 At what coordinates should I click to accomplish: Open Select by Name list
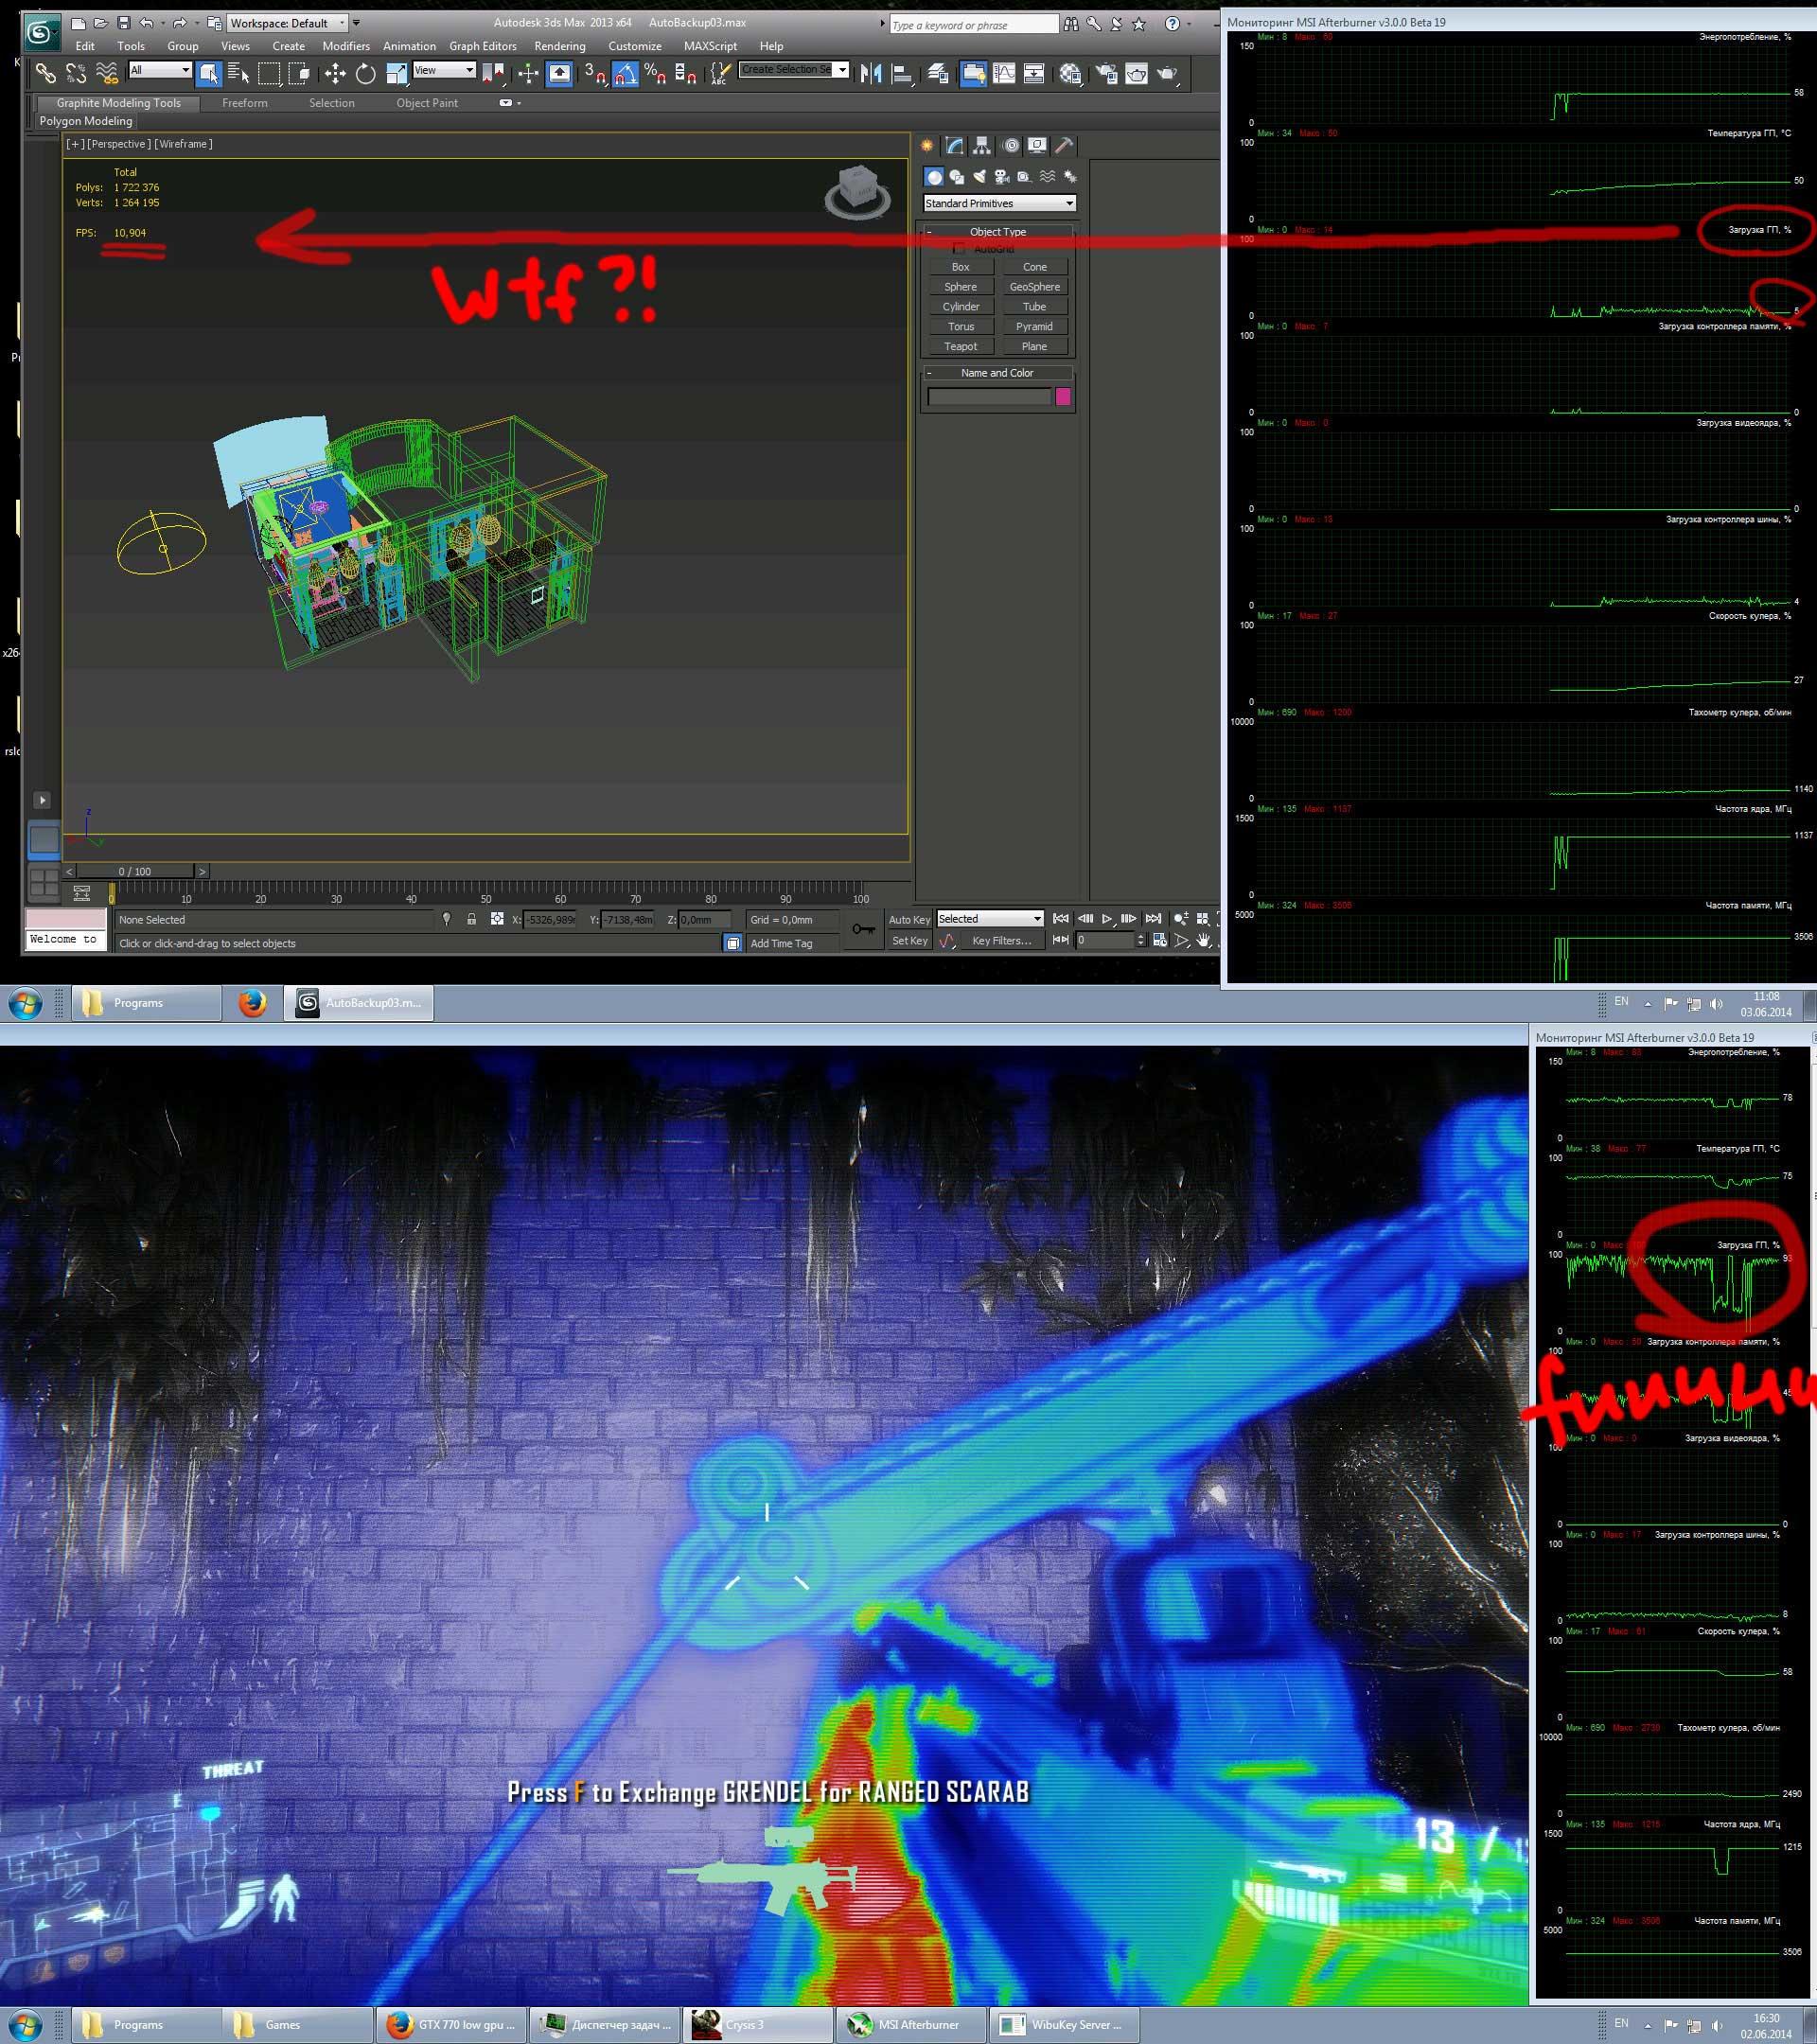coord(238,73)
